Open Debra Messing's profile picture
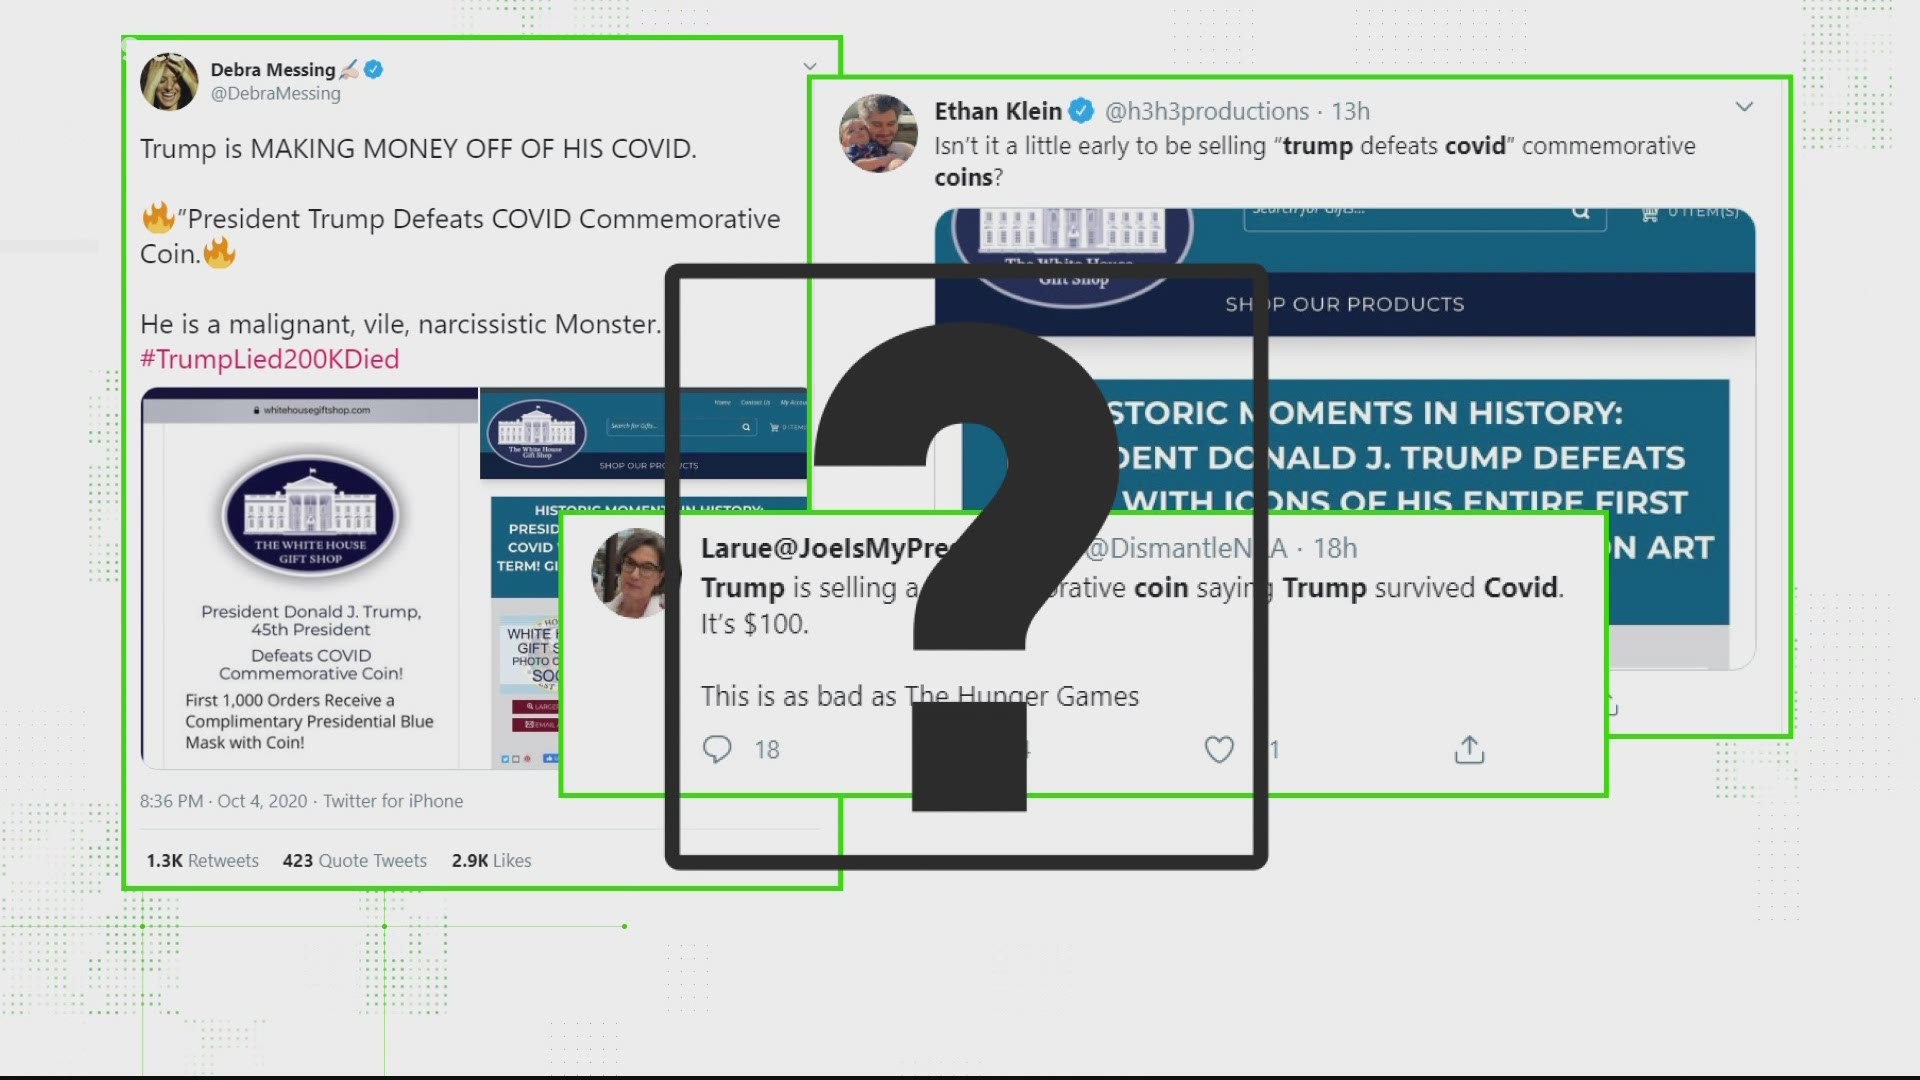This screenshot has width=1920, height=1080. (169, 81)
